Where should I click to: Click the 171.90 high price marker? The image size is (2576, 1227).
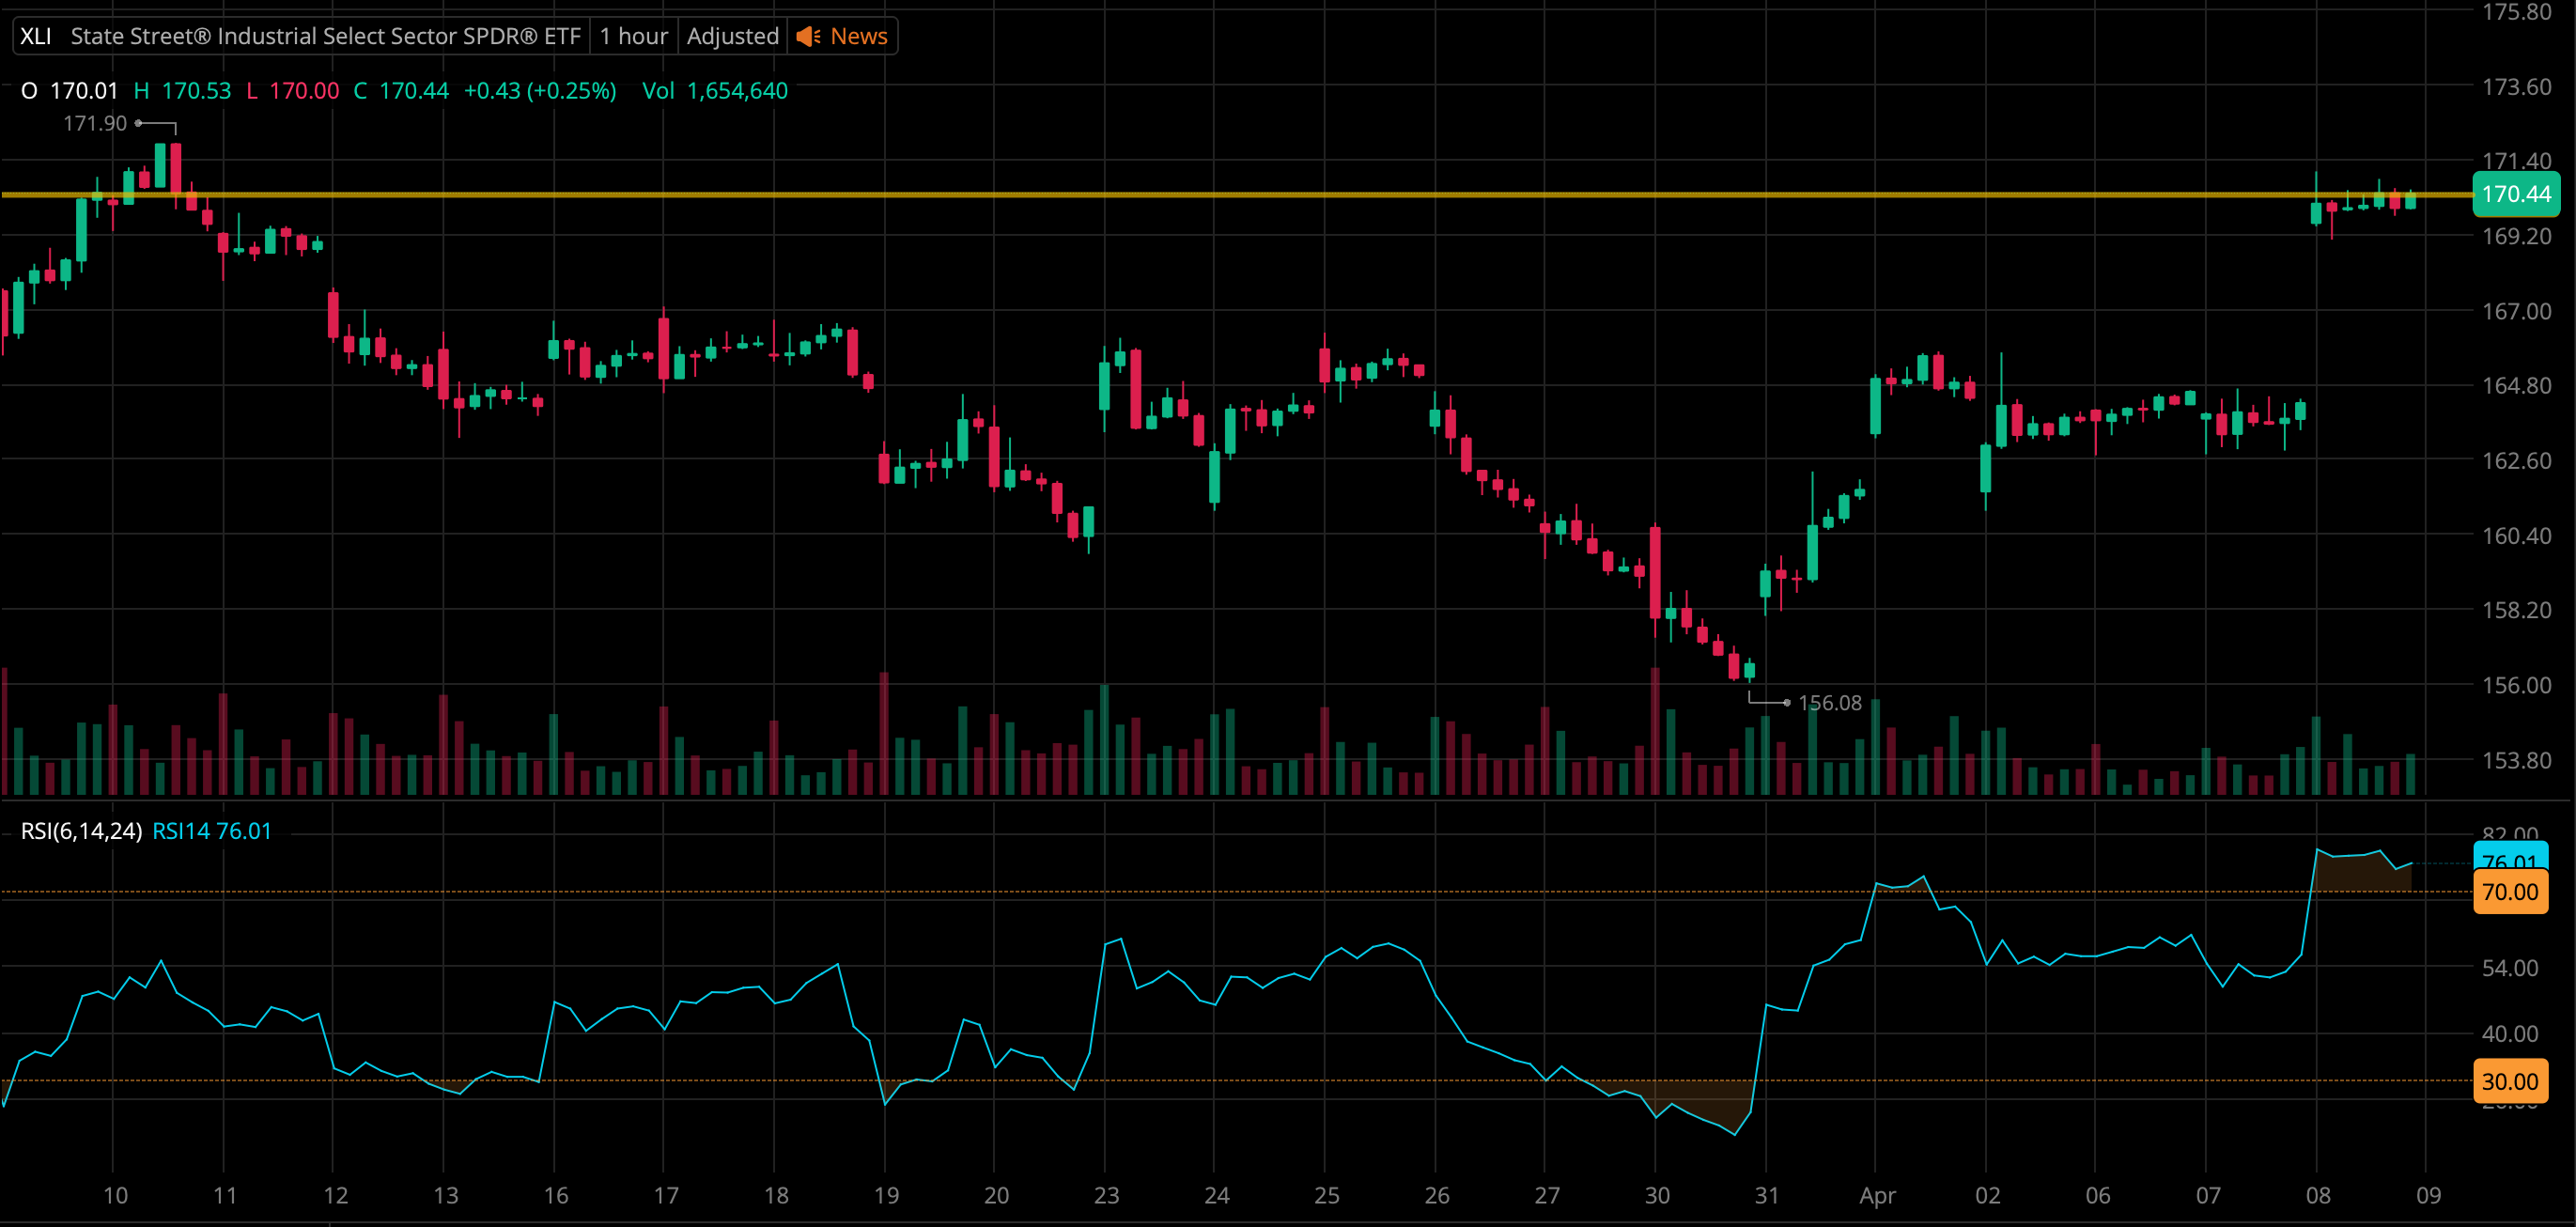coord(95,124)
